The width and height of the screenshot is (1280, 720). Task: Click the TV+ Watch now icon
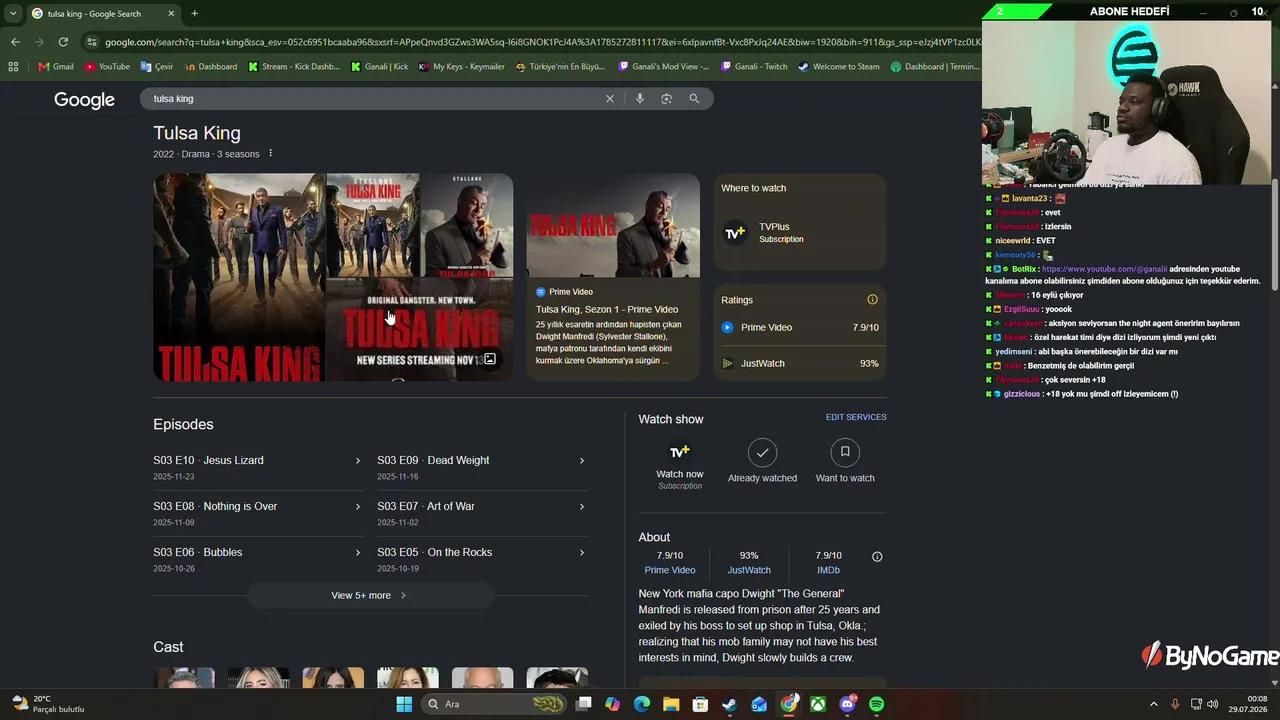point(680,452)
